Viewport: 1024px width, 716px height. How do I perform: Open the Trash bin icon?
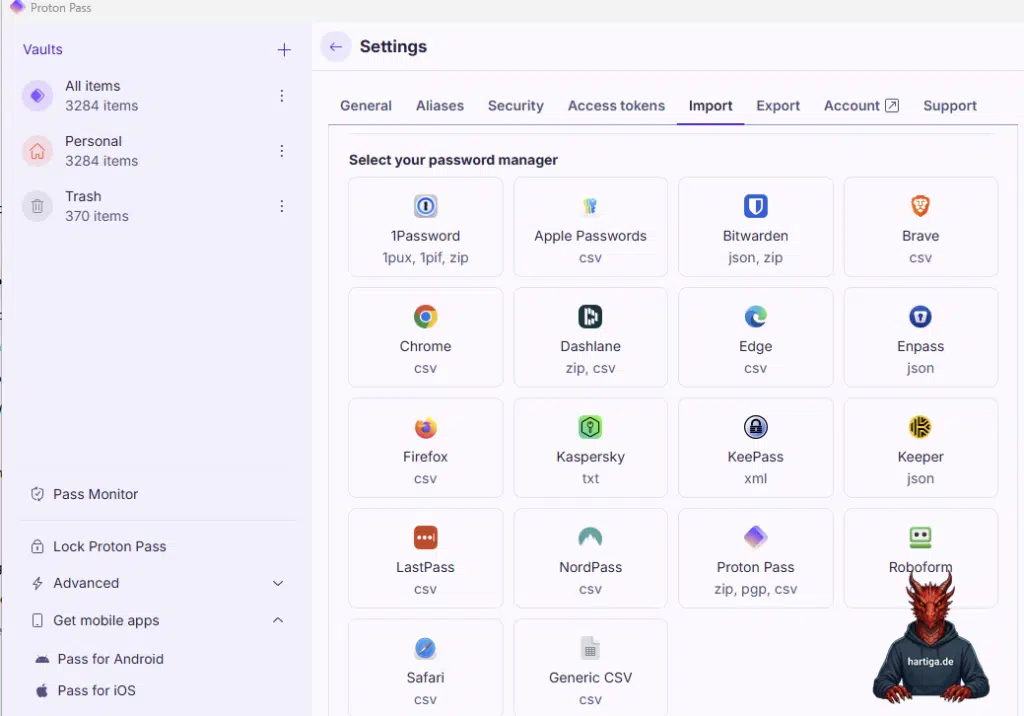point(37,206)
